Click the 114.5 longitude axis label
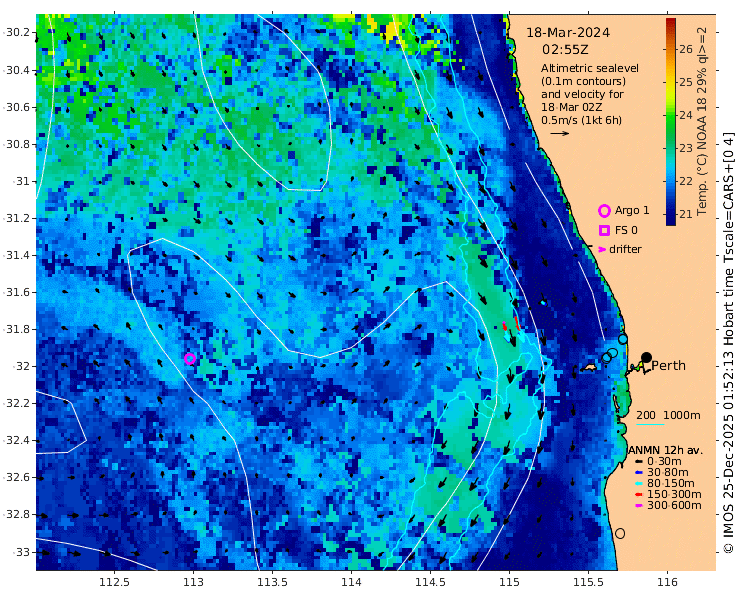This screenshot has width=740, height=600. pos(430,582)
